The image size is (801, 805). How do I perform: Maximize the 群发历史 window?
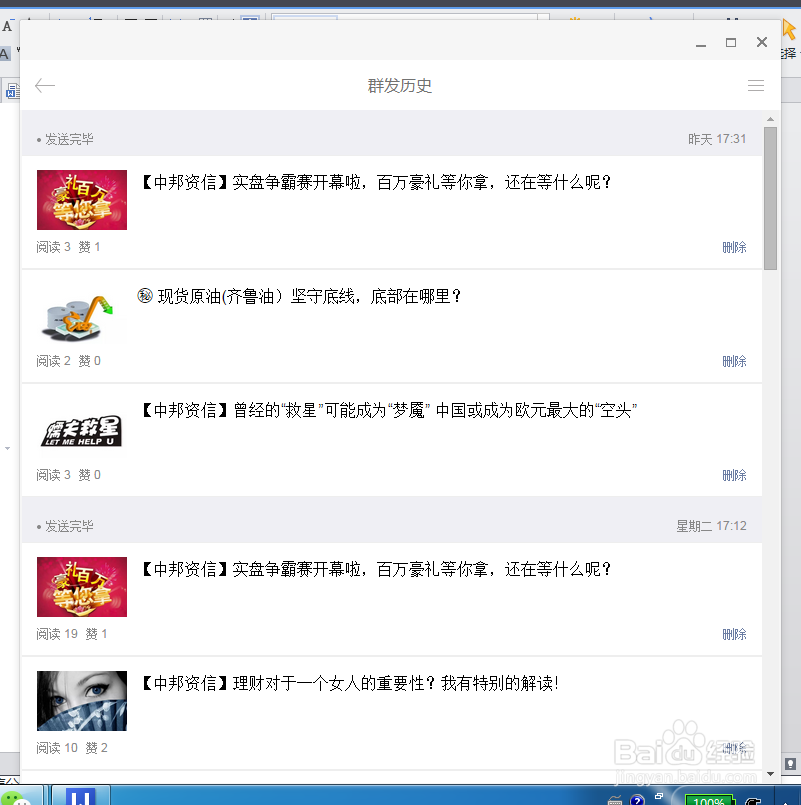click(731, 43)
